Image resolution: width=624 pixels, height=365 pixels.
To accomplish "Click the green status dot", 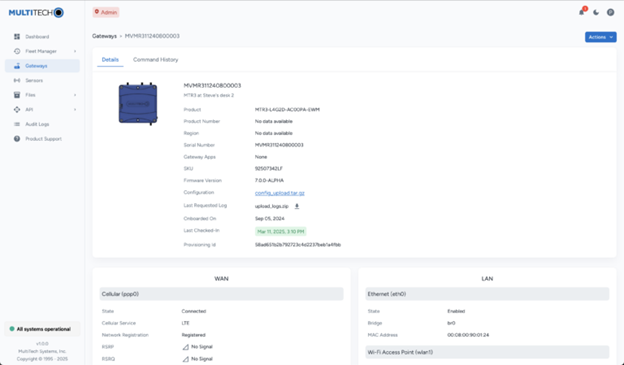I will point(12,329).
